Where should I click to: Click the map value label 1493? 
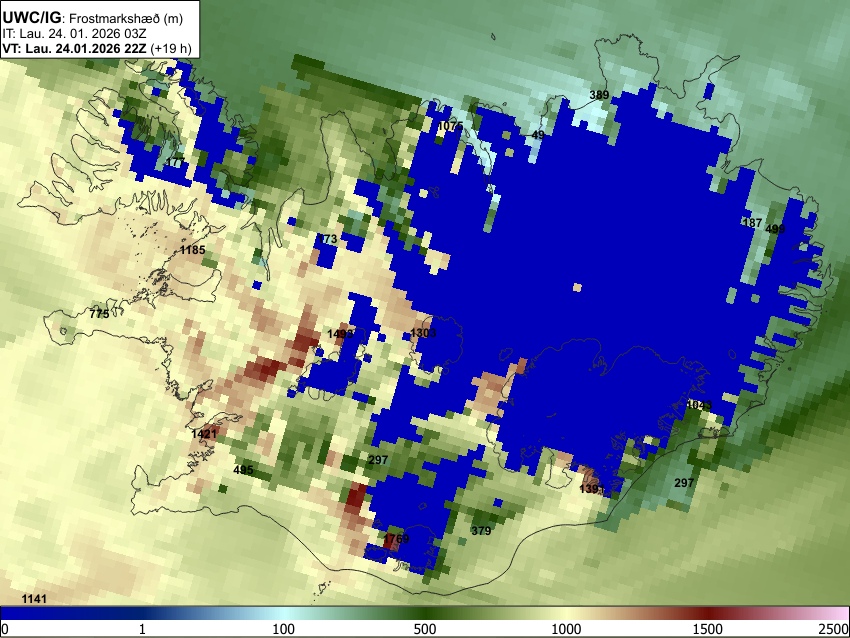(340, 334)
